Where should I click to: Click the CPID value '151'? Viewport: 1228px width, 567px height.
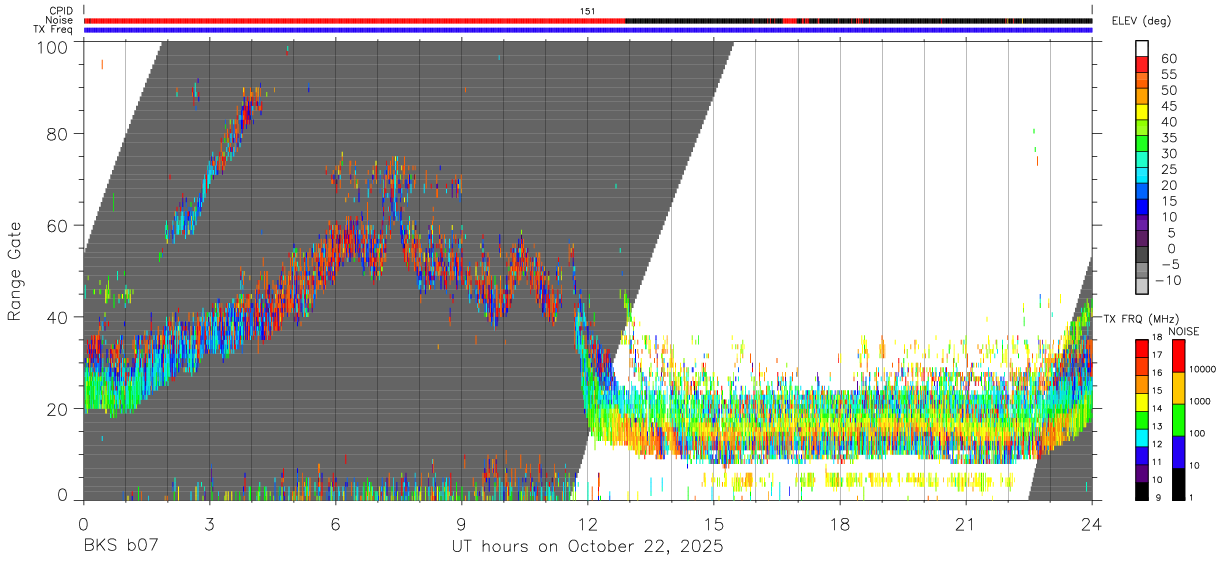[588, 10]
